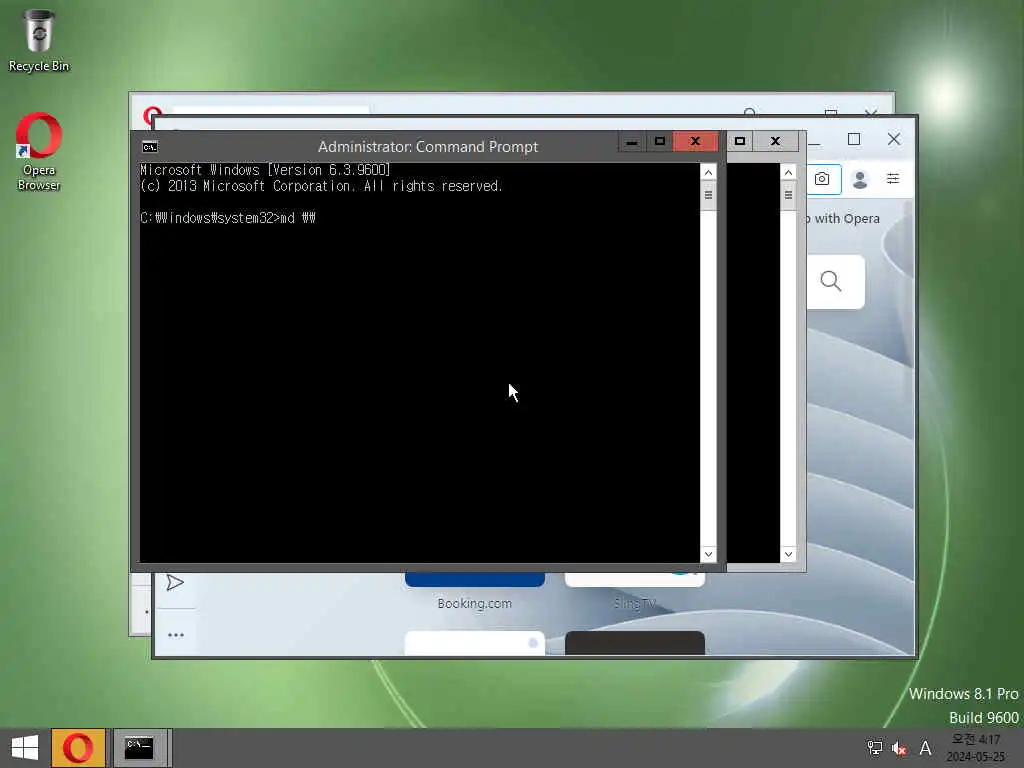Click the muted volume tray icon
The width and height of the screenshot is (1024, 768).
pyautogui.click(x=899, y=748)
